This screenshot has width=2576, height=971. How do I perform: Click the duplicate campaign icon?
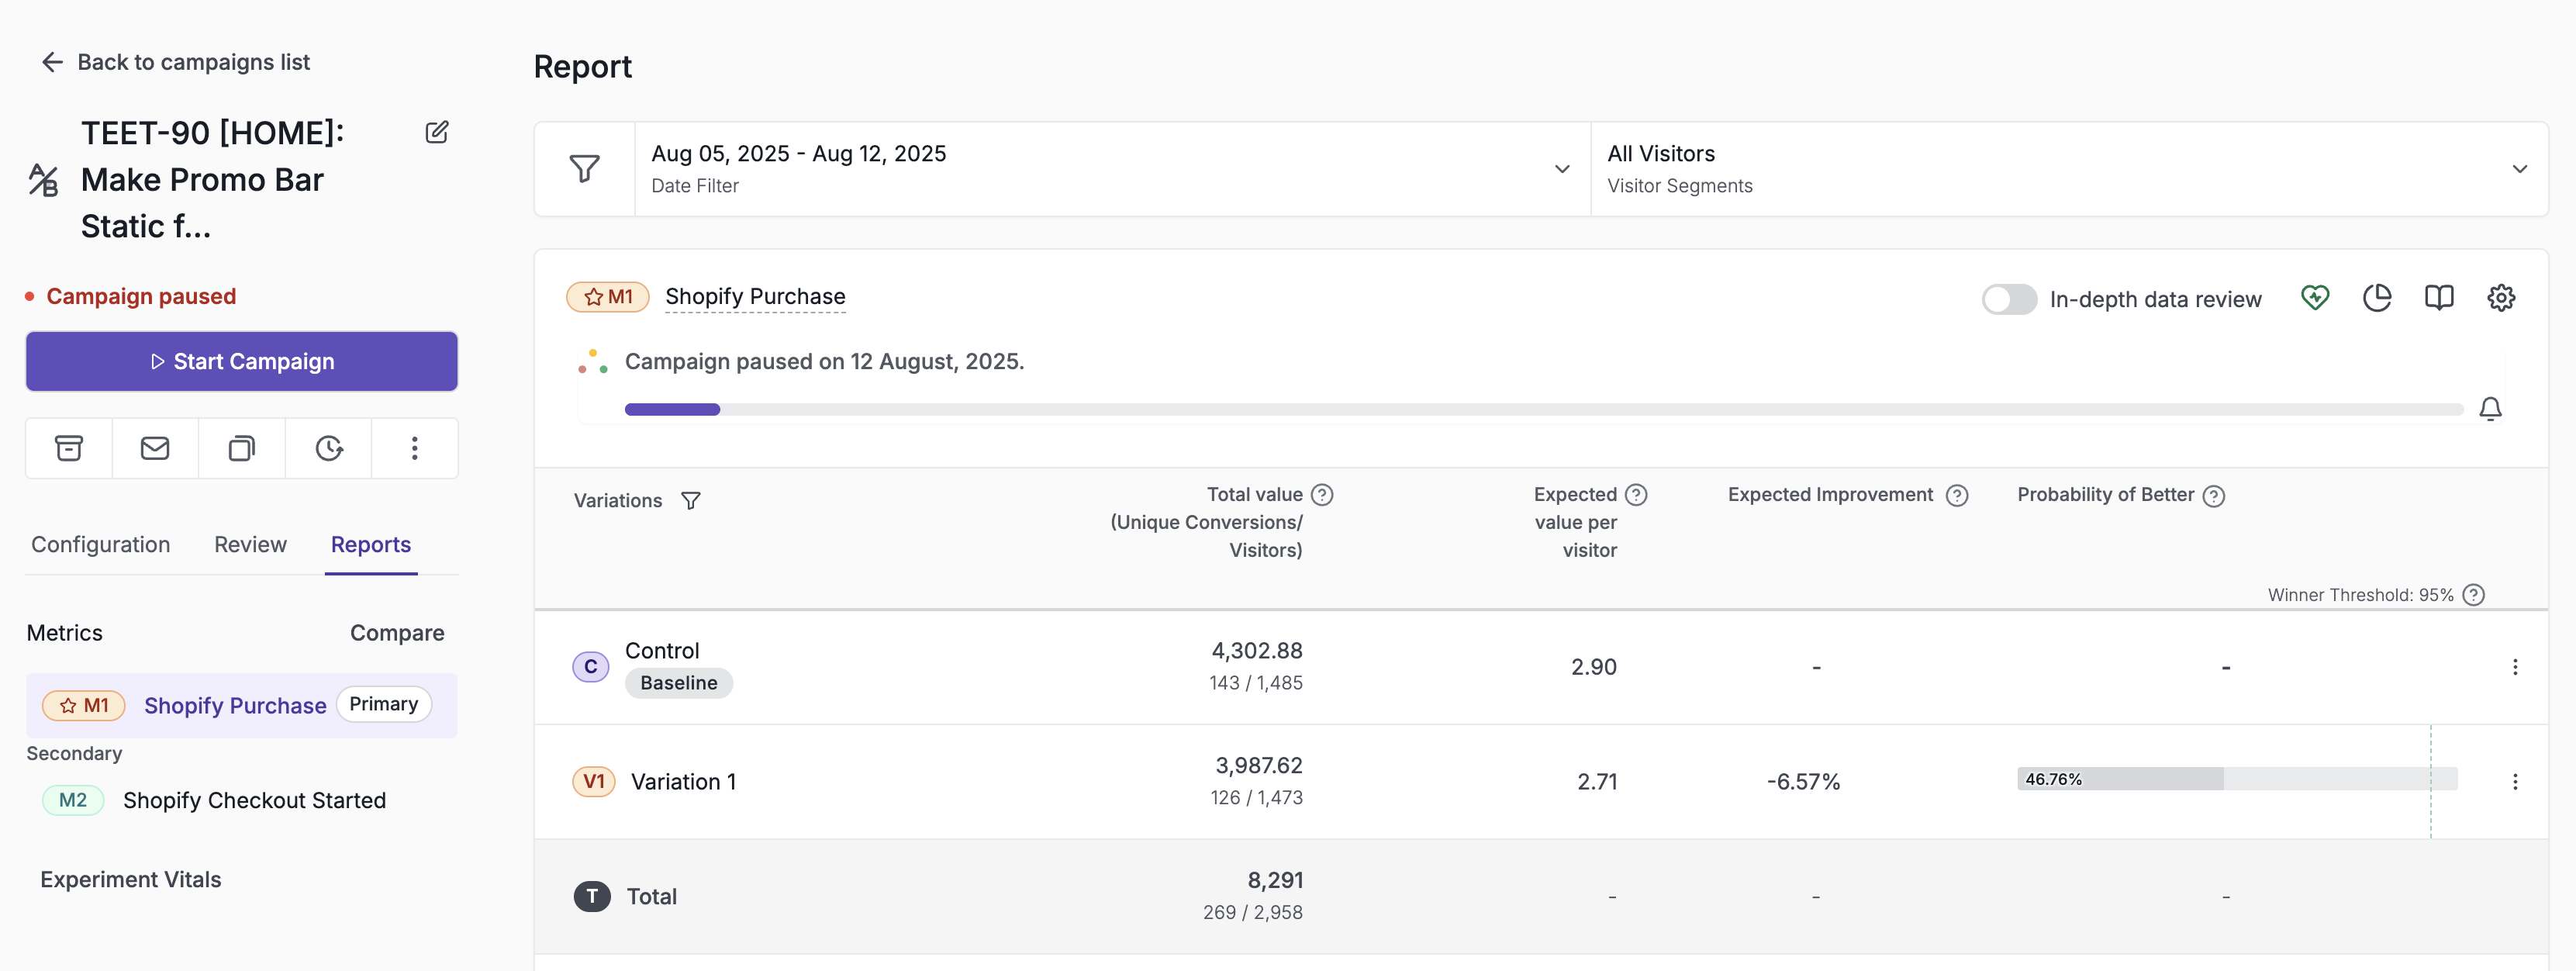[242, 448]
